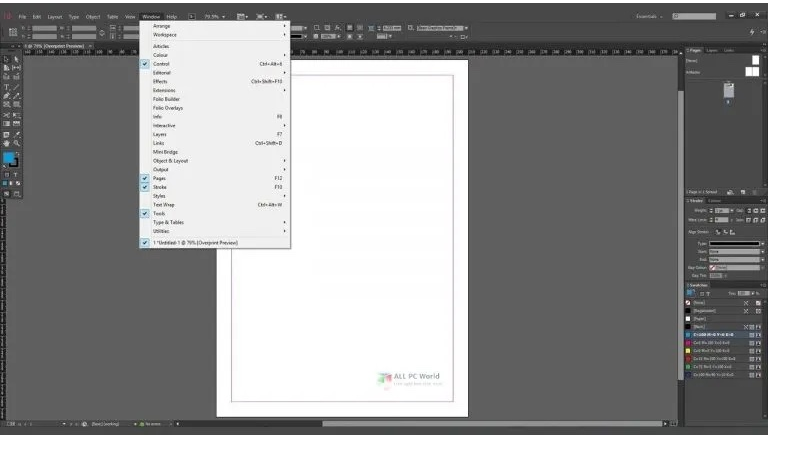Image resolution: width=793 pixels, height=451 pixels.
Task: Select the Gradient Feather tool
Action: [x=17, y=123]
